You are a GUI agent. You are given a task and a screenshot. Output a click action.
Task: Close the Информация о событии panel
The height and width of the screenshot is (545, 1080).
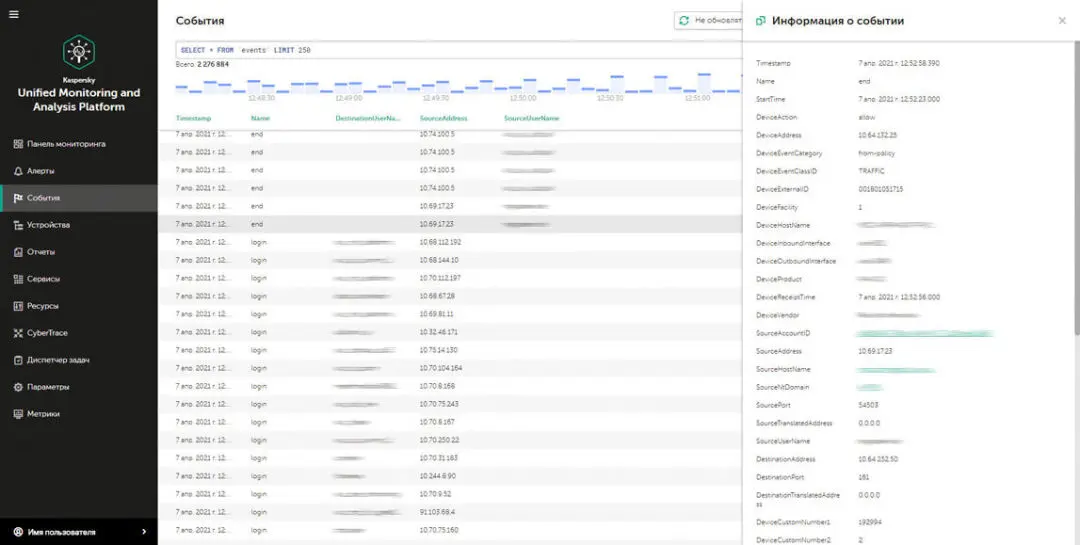point(1062,21)
